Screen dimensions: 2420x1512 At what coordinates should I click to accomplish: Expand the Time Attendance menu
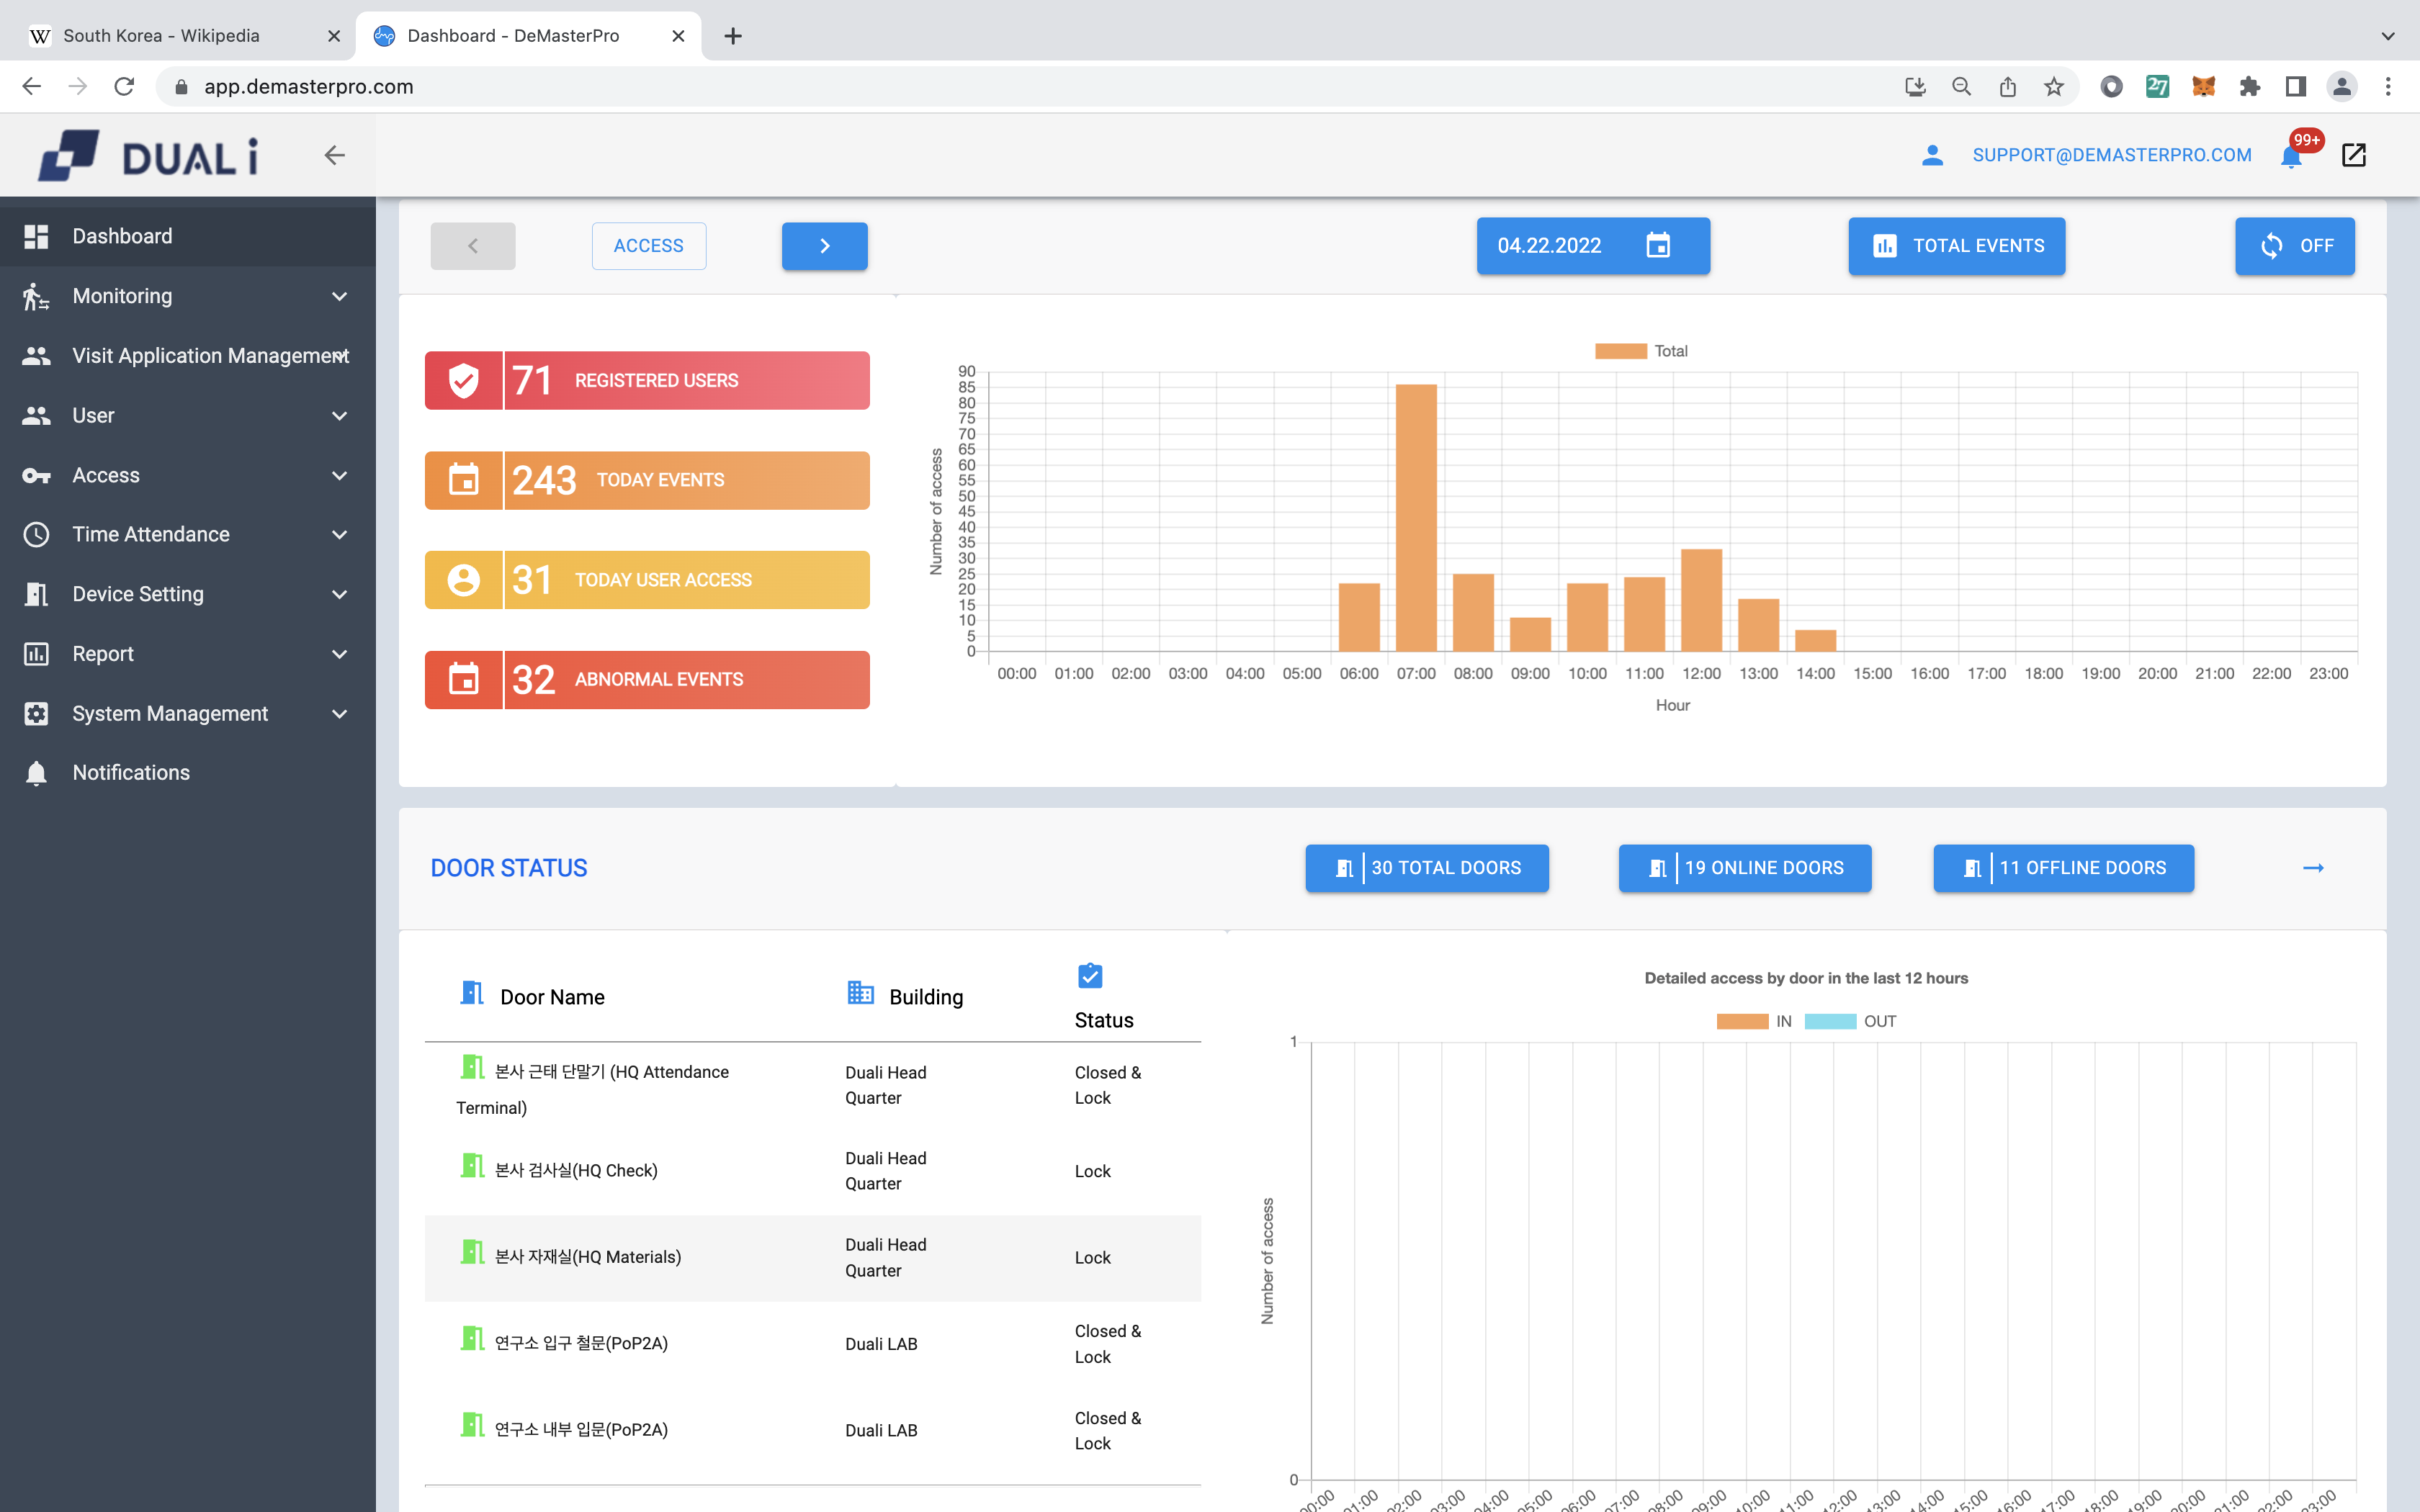(x=188, y=535)
